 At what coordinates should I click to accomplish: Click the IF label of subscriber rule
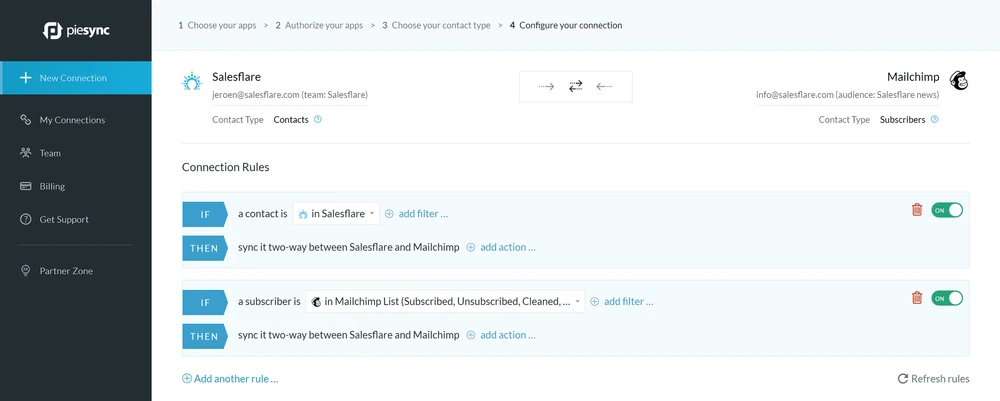205,302
